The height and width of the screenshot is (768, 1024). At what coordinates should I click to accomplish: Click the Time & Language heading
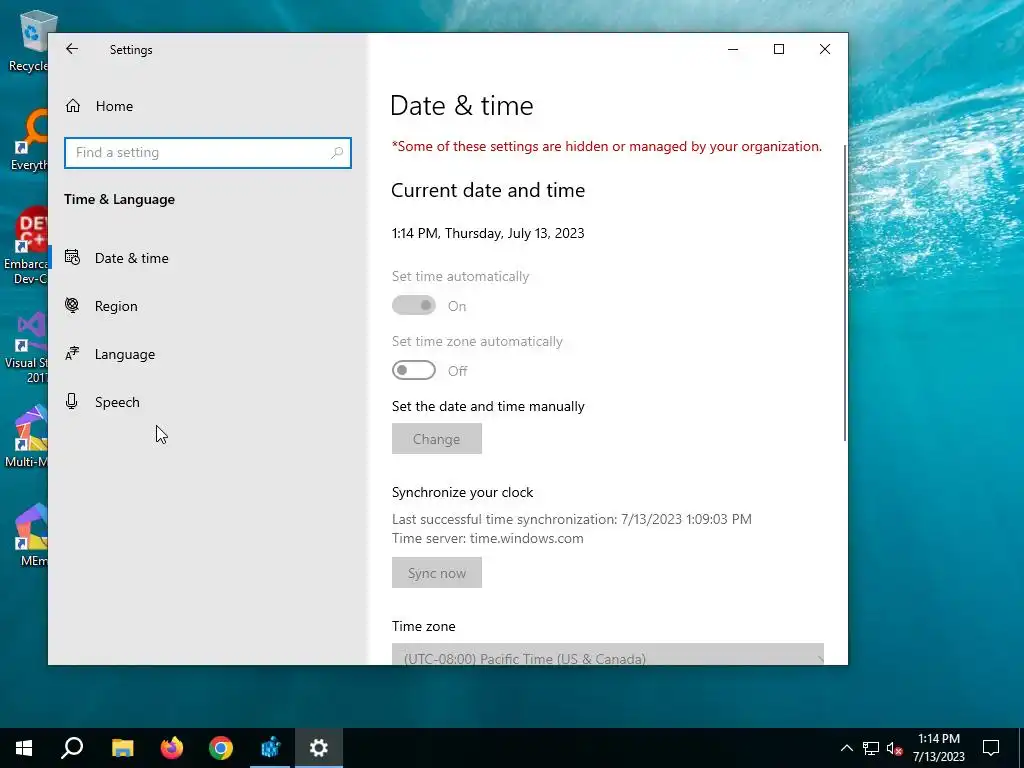(120, 199)
